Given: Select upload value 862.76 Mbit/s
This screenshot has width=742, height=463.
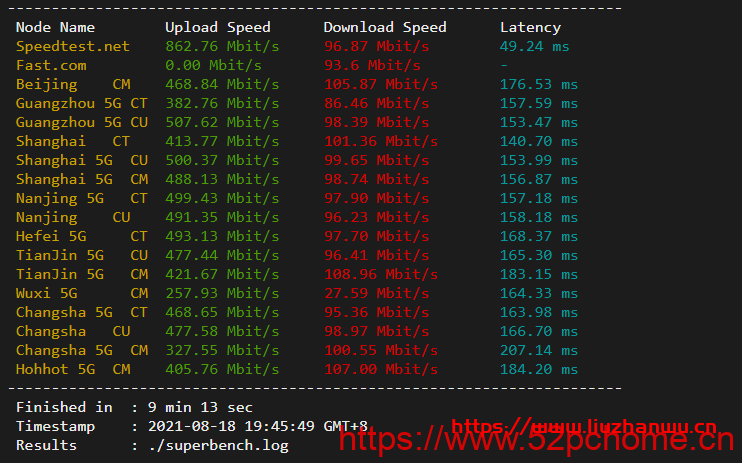Looking at the screenshot, I should coord(222,46).
